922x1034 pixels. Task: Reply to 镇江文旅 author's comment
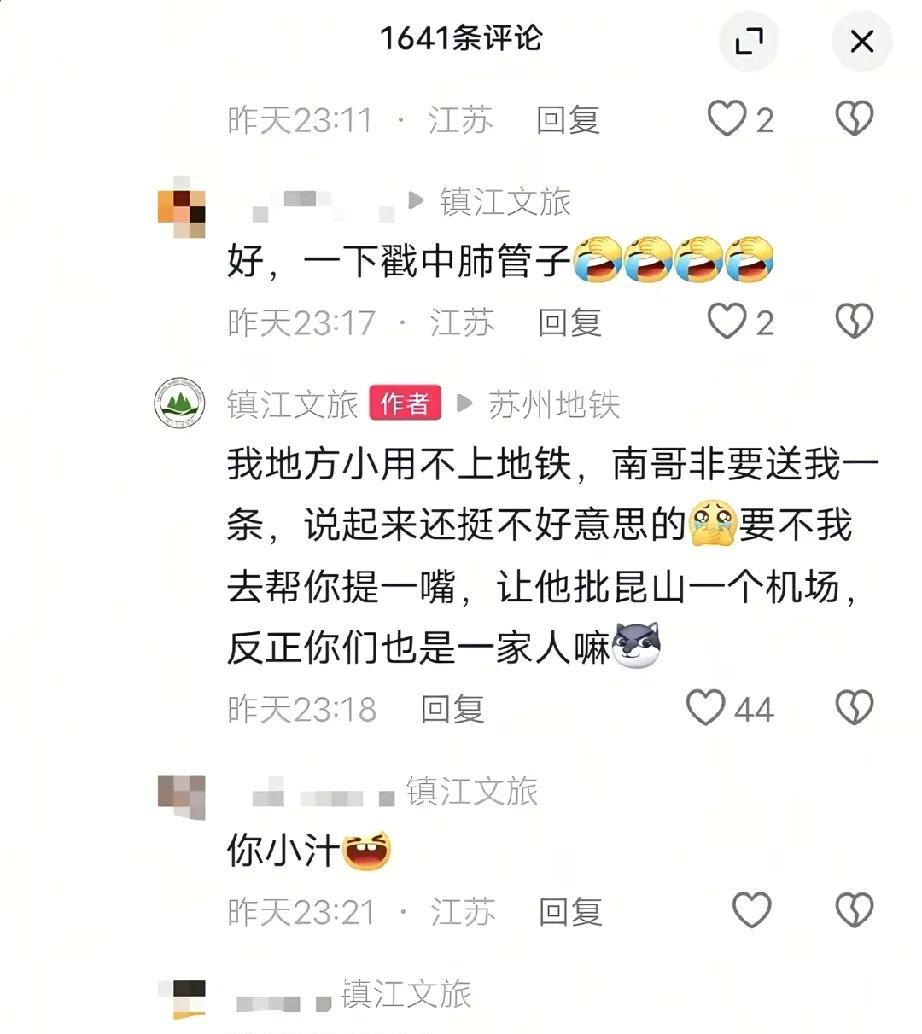pos(453,710)
